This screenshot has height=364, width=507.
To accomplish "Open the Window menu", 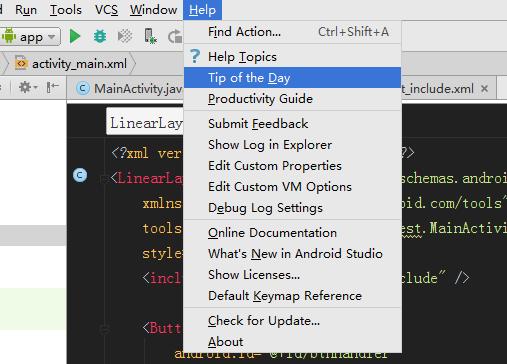I will (153, 10).
